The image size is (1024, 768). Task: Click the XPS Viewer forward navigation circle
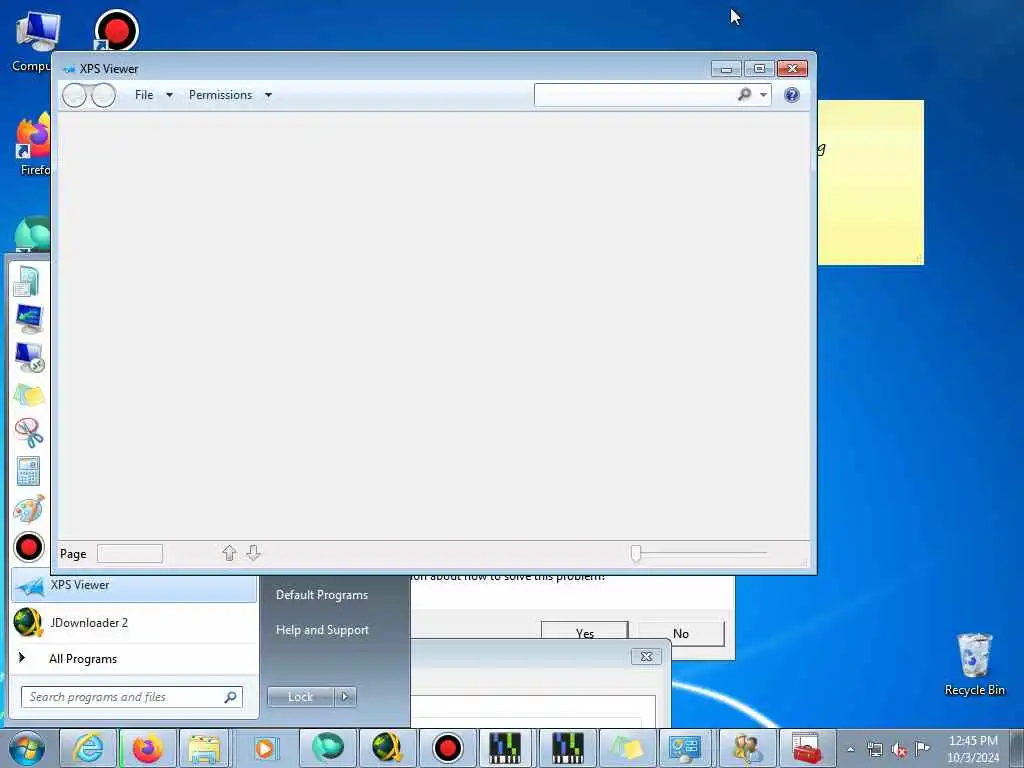point(103,95)
